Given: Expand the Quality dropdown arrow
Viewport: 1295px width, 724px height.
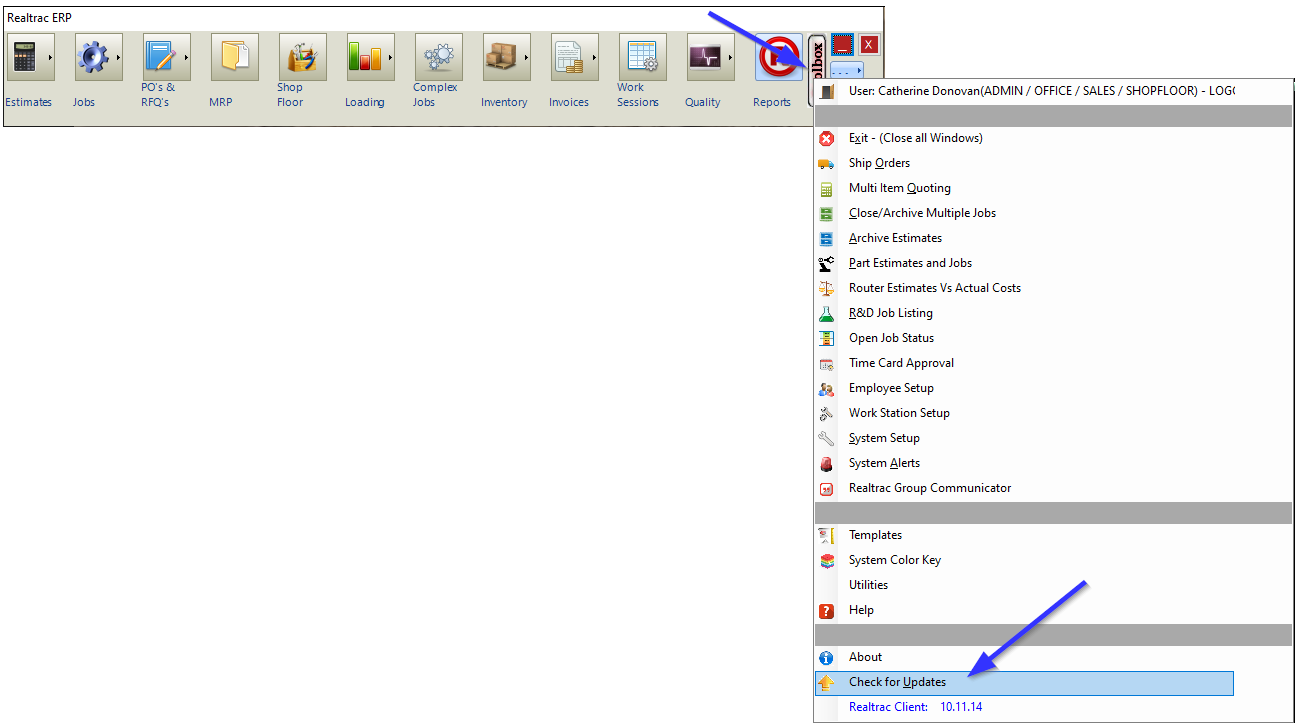Looking at the screenshot, I should coord(728,57).
